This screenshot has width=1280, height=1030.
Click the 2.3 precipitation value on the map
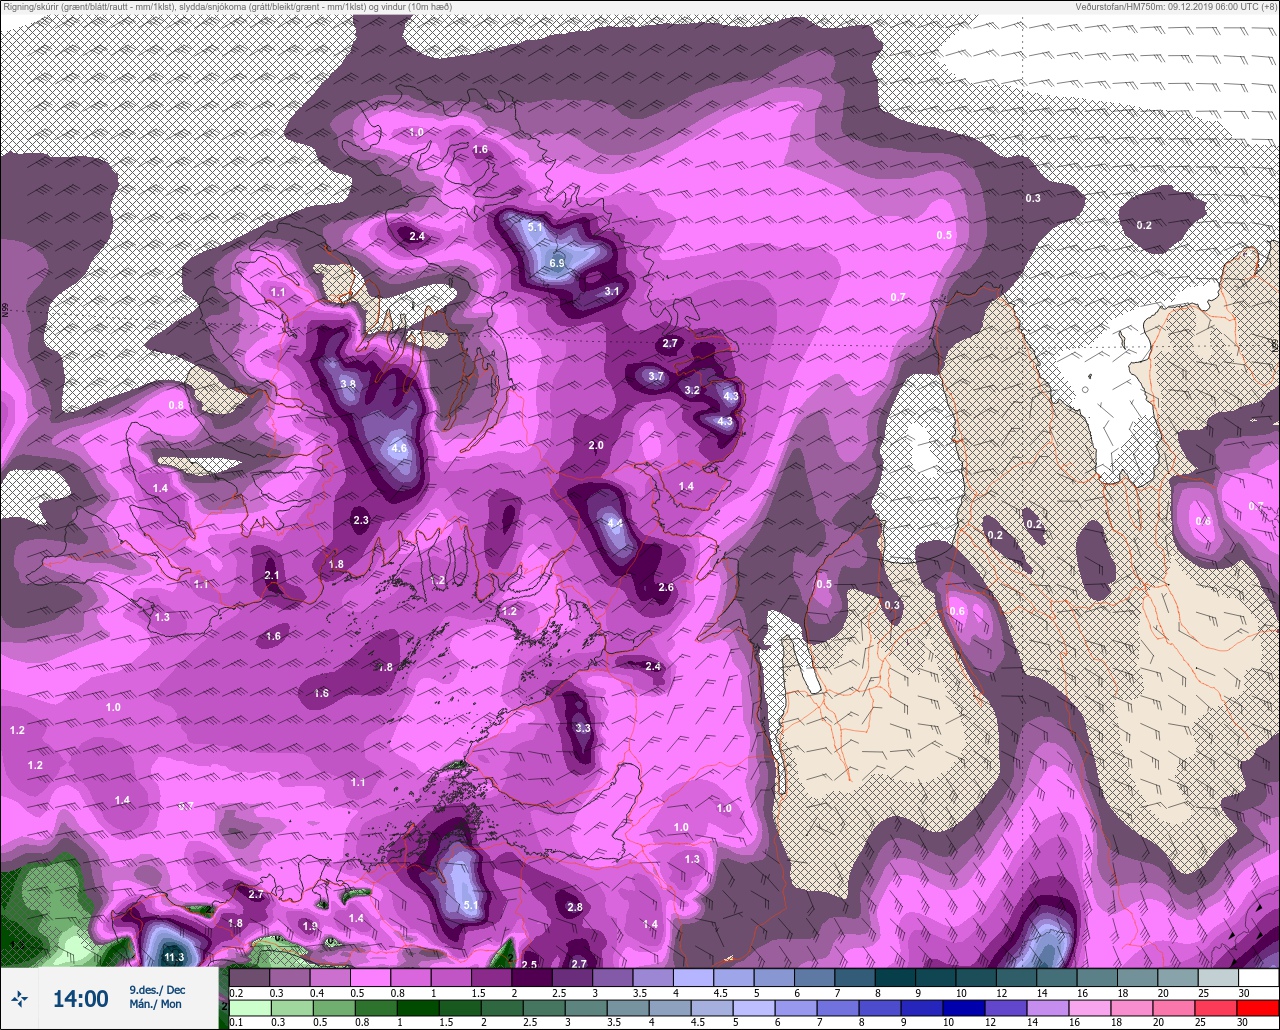[361, 521]
